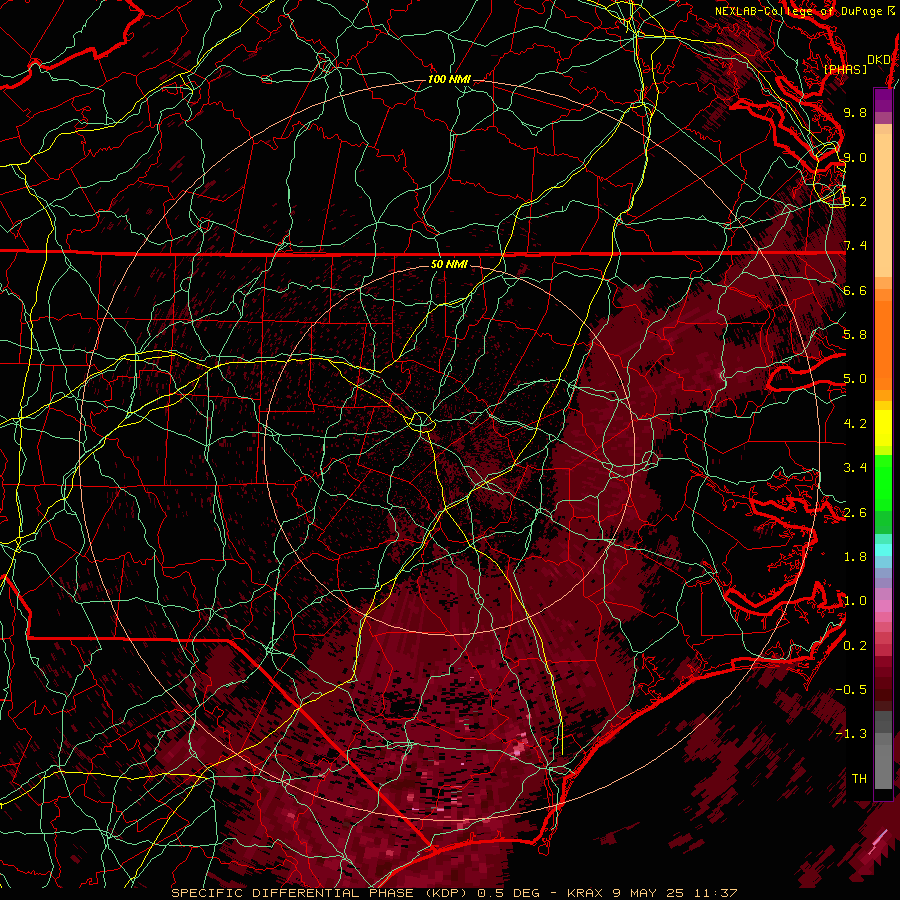900x900 pixels.
Task: Click the "(KDP)" product abbreviation text
Action: (444, 893)
